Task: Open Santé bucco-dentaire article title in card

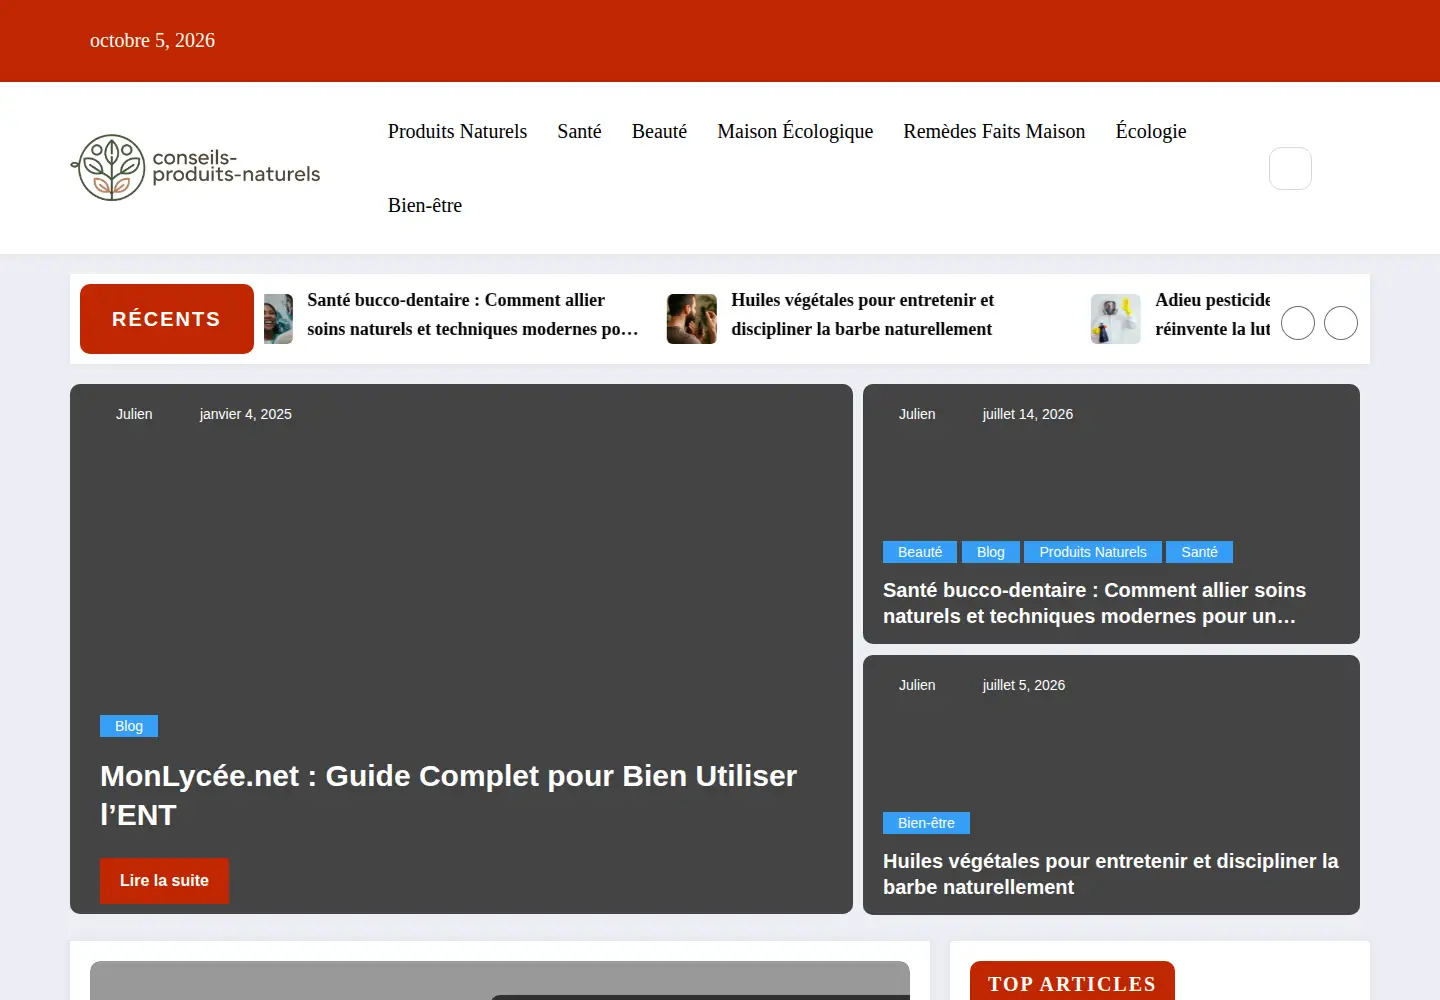Action: pyautogui.click(x=1095, y=603)
